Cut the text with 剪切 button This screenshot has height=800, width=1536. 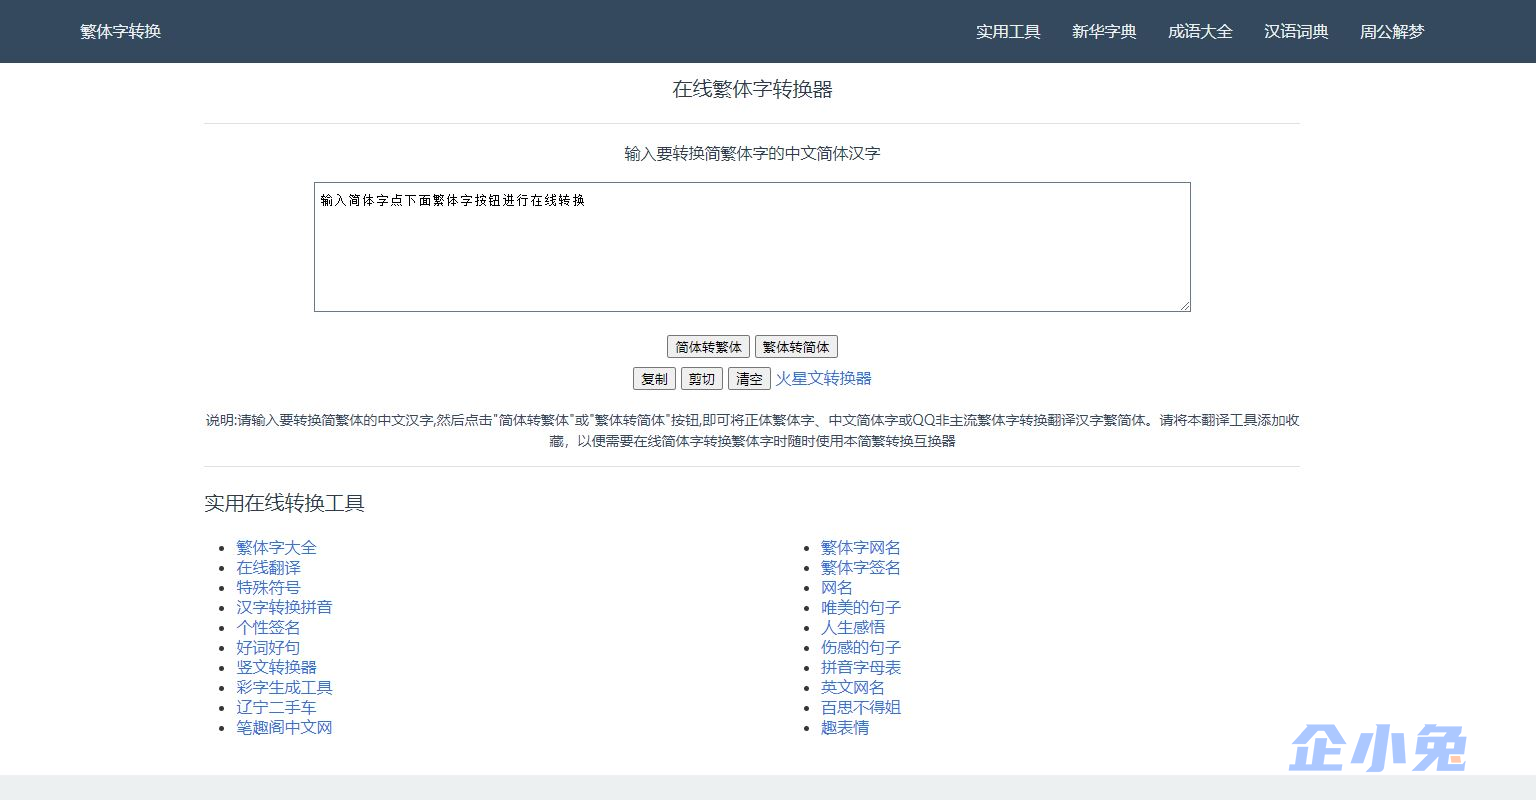702,379
